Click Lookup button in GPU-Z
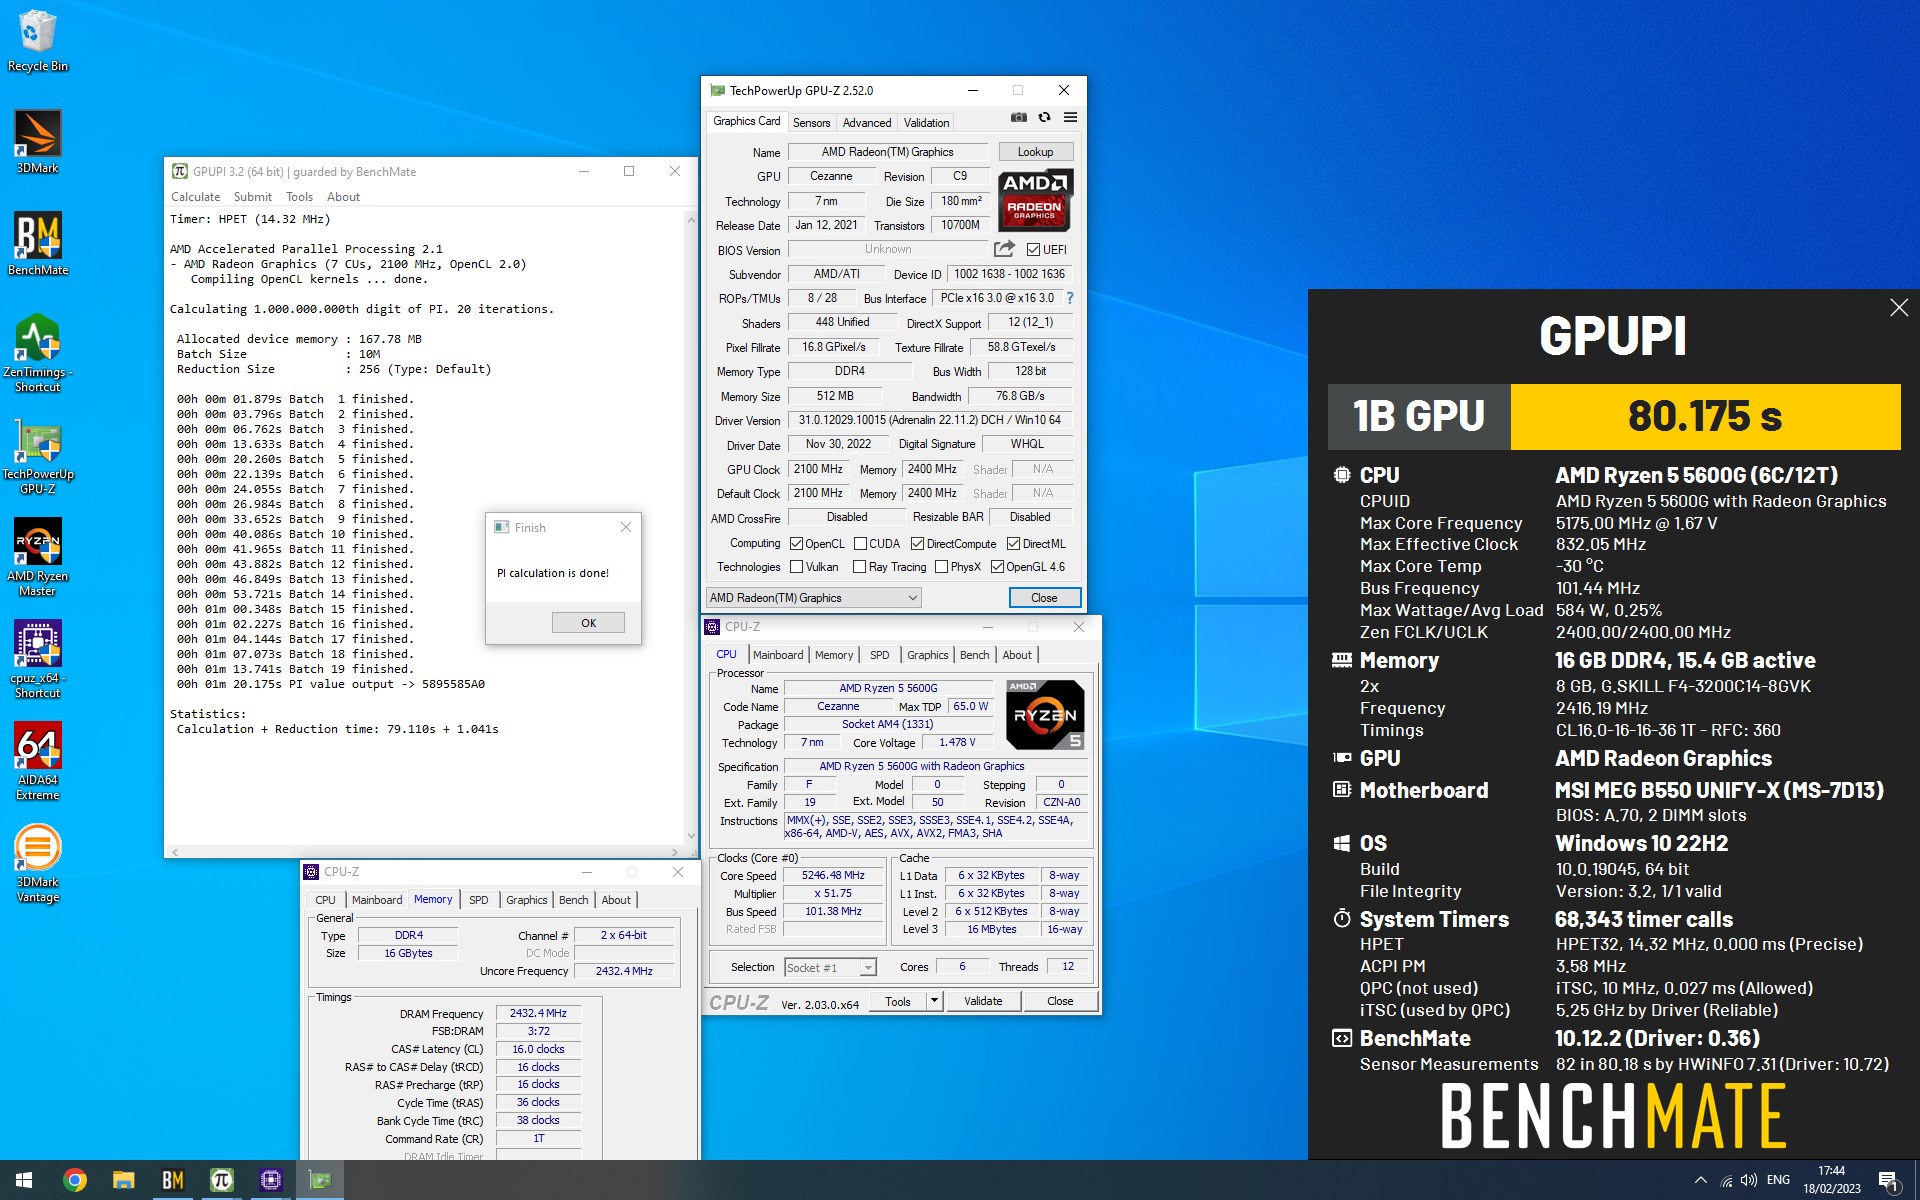Screen dimensions: 1920x1200 pyautogui.click(x=1035, y=152)
